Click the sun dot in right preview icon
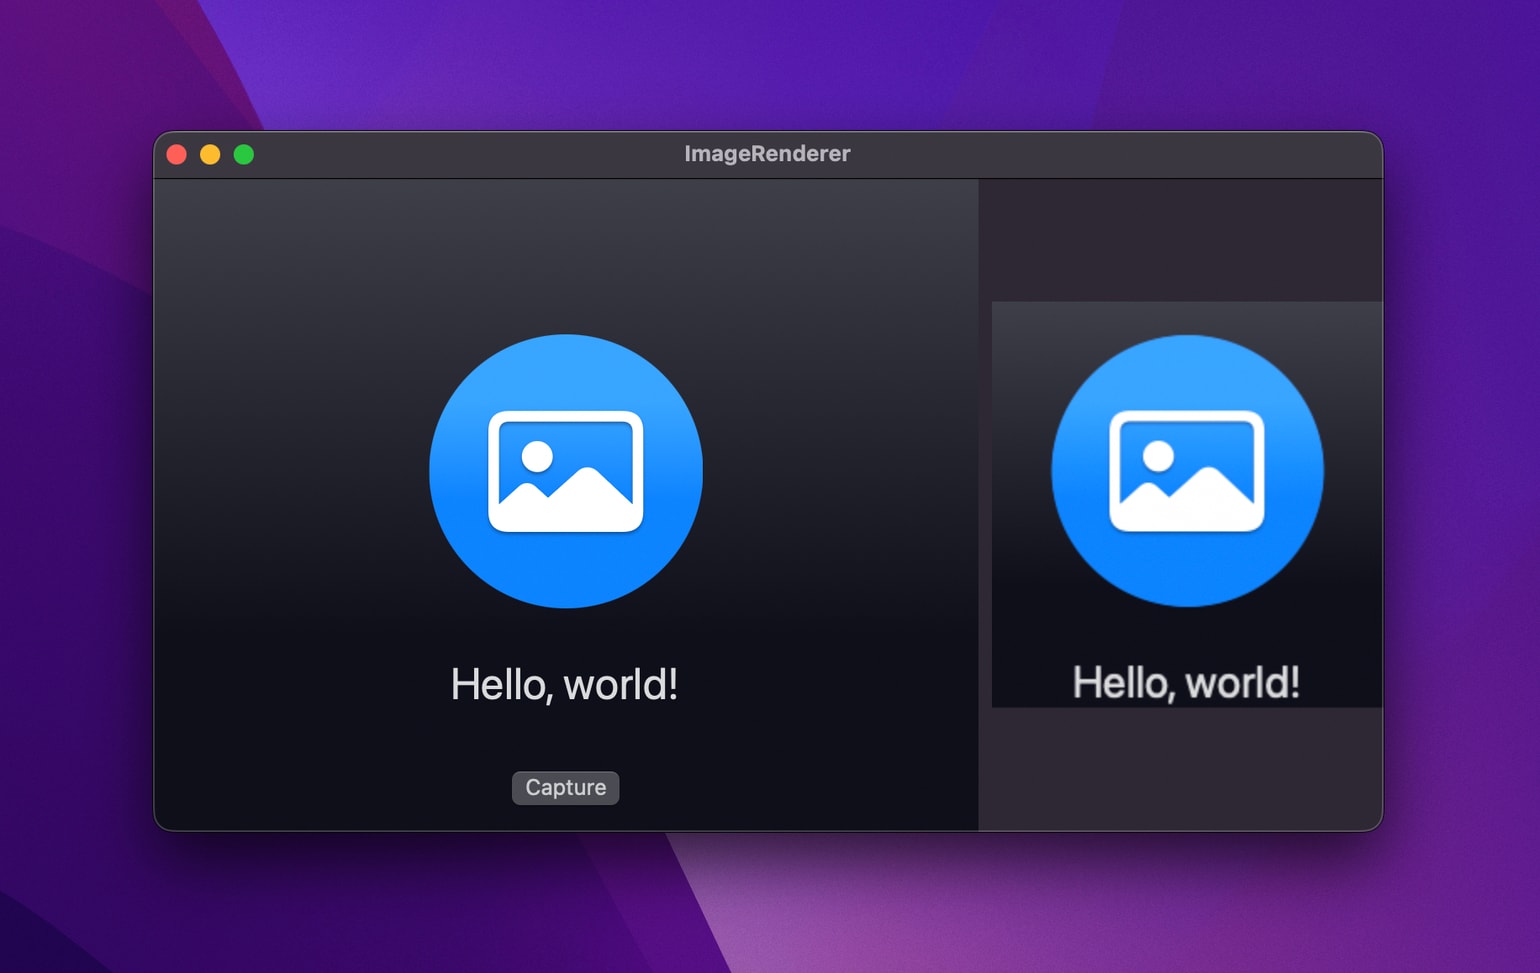The height and width of the screenshot is (973, 1540). tap(1158, 456)
